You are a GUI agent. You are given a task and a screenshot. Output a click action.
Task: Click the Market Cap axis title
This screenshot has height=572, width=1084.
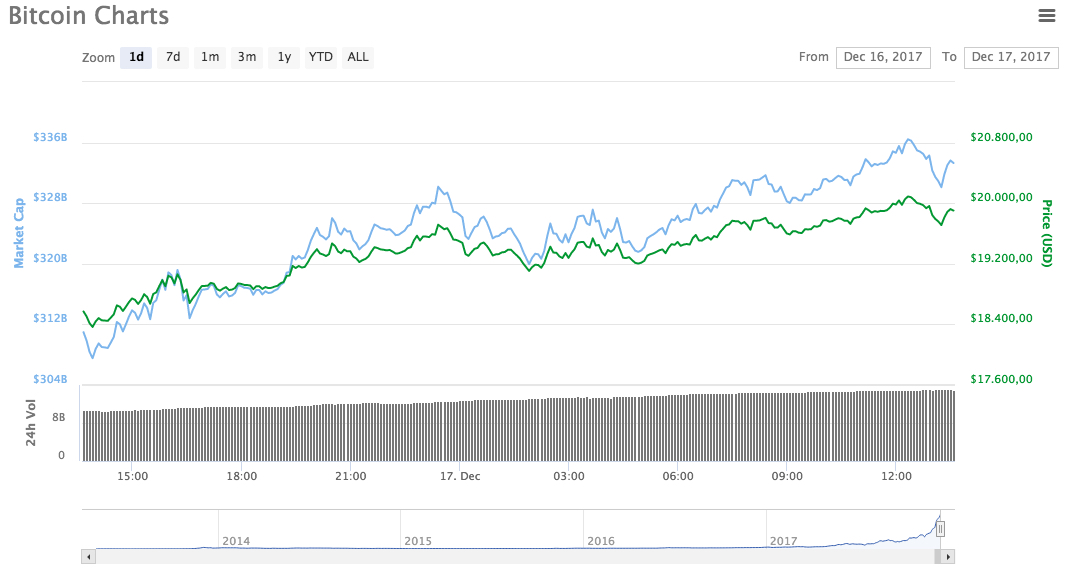pyautogui.click(x=18, y=233)
